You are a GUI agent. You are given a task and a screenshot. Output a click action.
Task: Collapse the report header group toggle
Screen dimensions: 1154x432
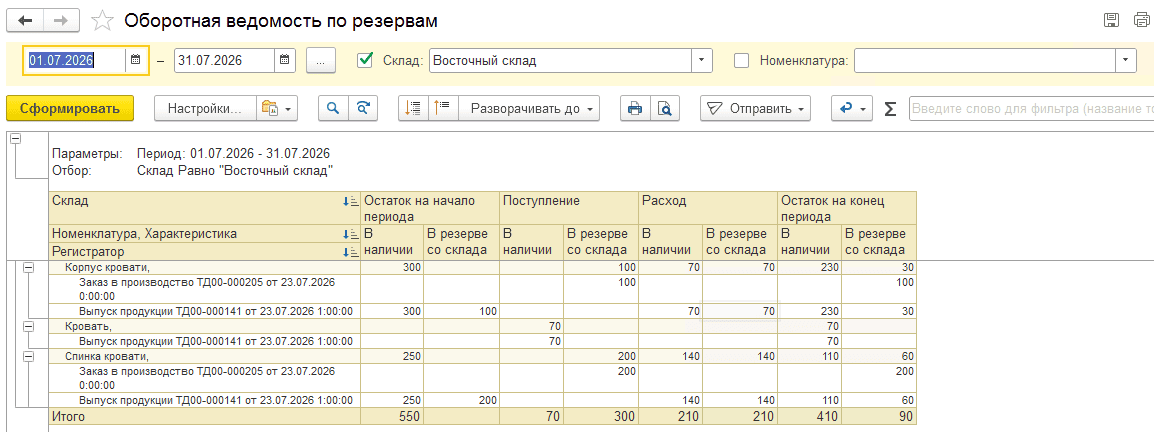[x=15, y=139]
